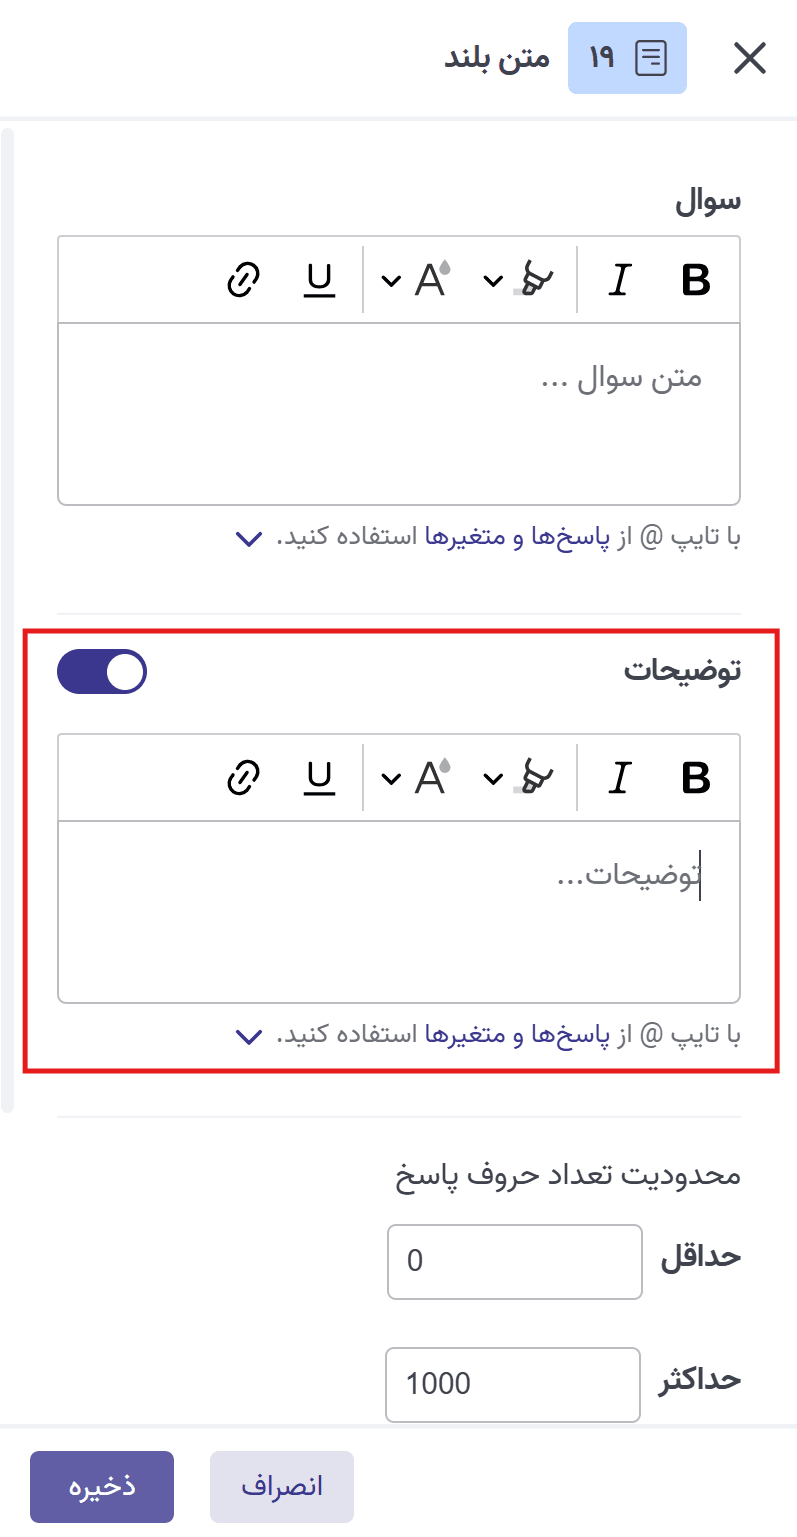The height and width of the screenshot is (1537, 797).
Task: Expand the @ variables hint under the question
Action: [249, 539]
